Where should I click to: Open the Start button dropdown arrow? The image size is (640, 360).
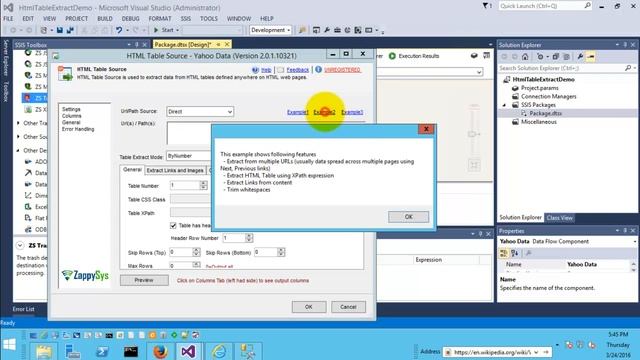(177, 30)
